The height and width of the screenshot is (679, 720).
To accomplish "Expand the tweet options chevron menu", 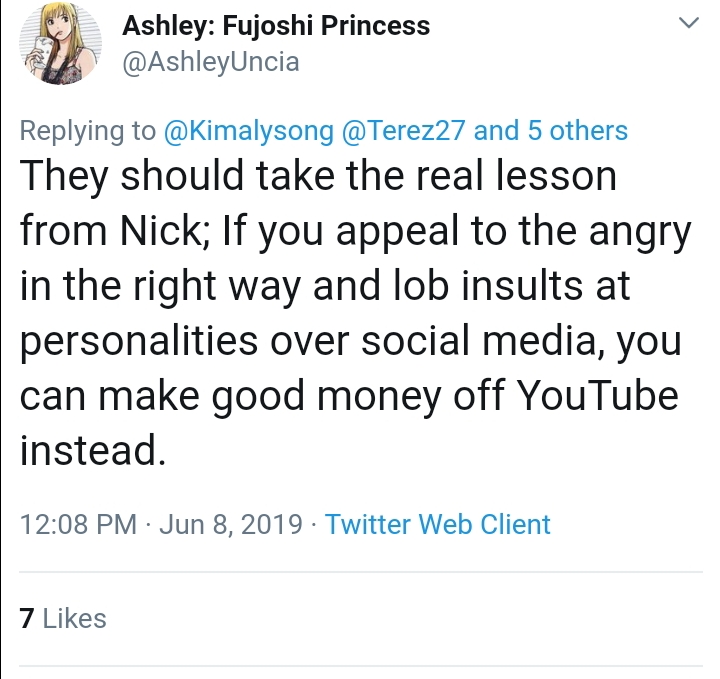I will point(688,22).
